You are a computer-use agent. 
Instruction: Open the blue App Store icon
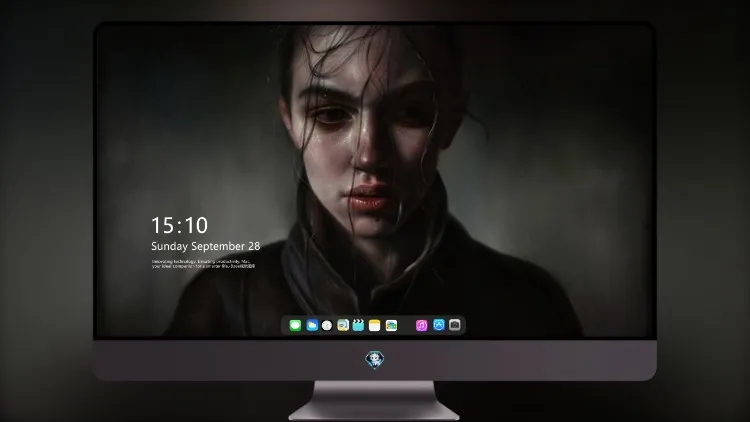pyautogui.click(x=439, y=325)
